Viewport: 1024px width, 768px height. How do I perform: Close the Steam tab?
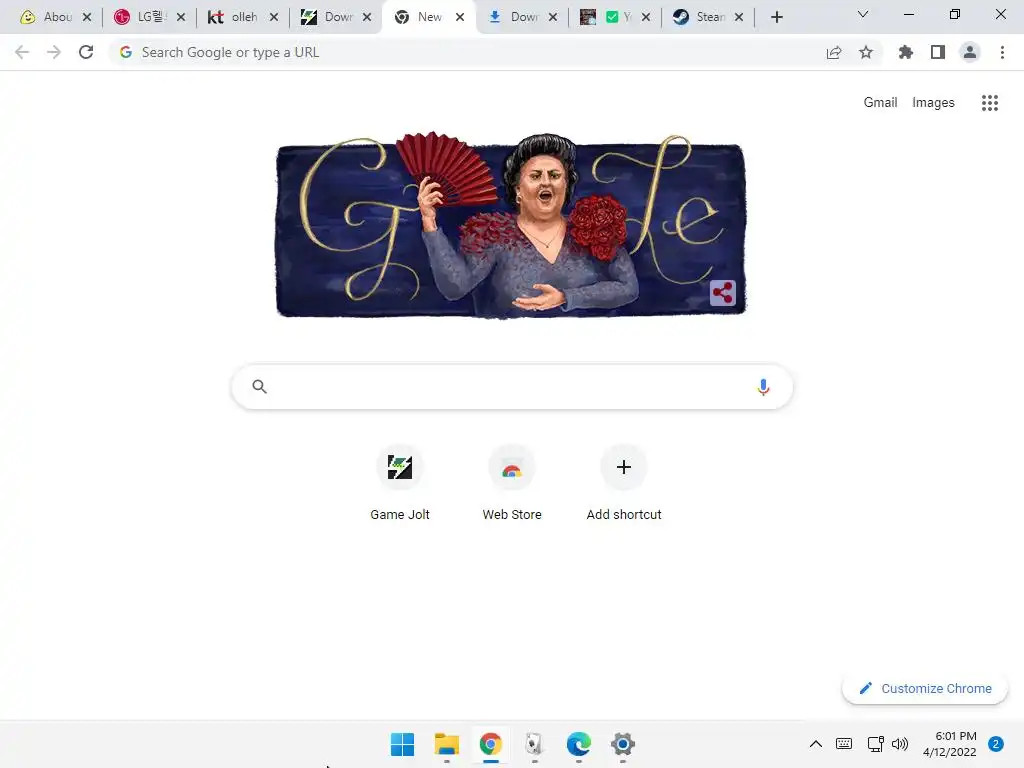[x=739, y=17]
